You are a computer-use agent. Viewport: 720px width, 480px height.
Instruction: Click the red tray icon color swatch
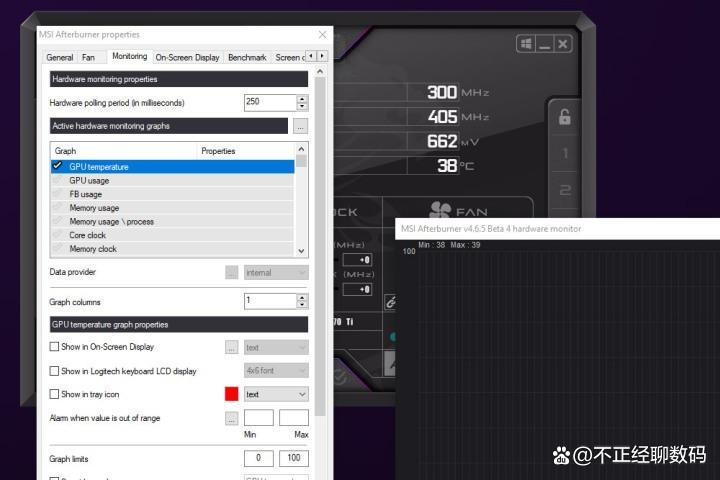coord(232,395)
